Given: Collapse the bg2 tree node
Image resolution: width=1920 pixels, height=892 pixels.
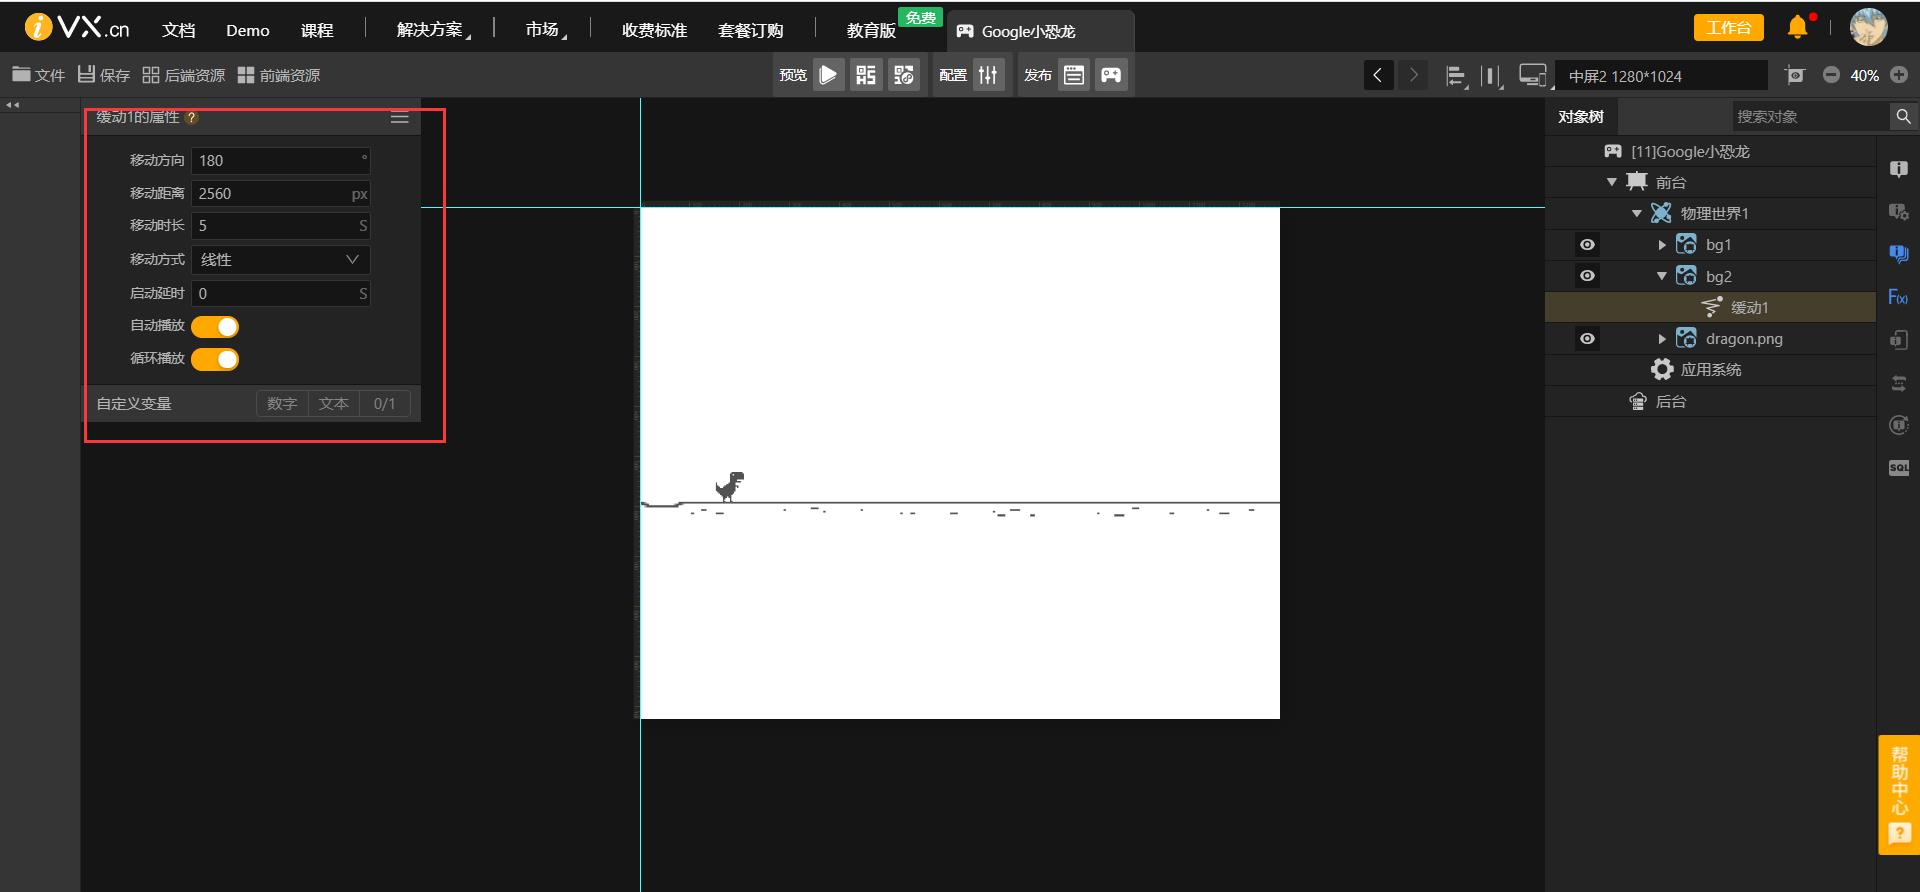Looking at the screenshot, I should 1662,276.
